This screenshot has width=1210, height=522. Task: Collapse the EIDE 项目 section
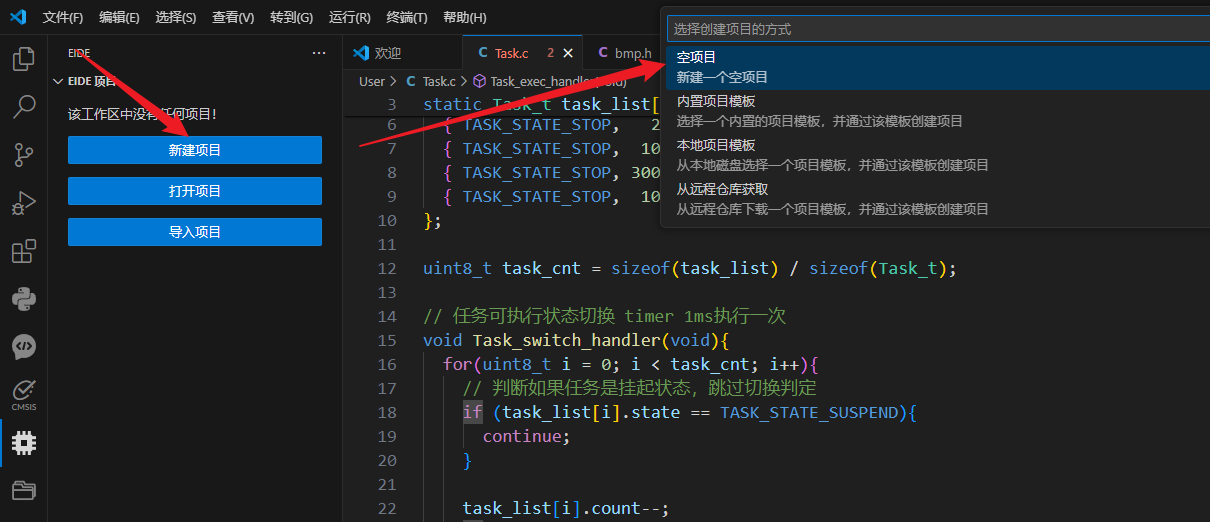click(x=58, y=82)
